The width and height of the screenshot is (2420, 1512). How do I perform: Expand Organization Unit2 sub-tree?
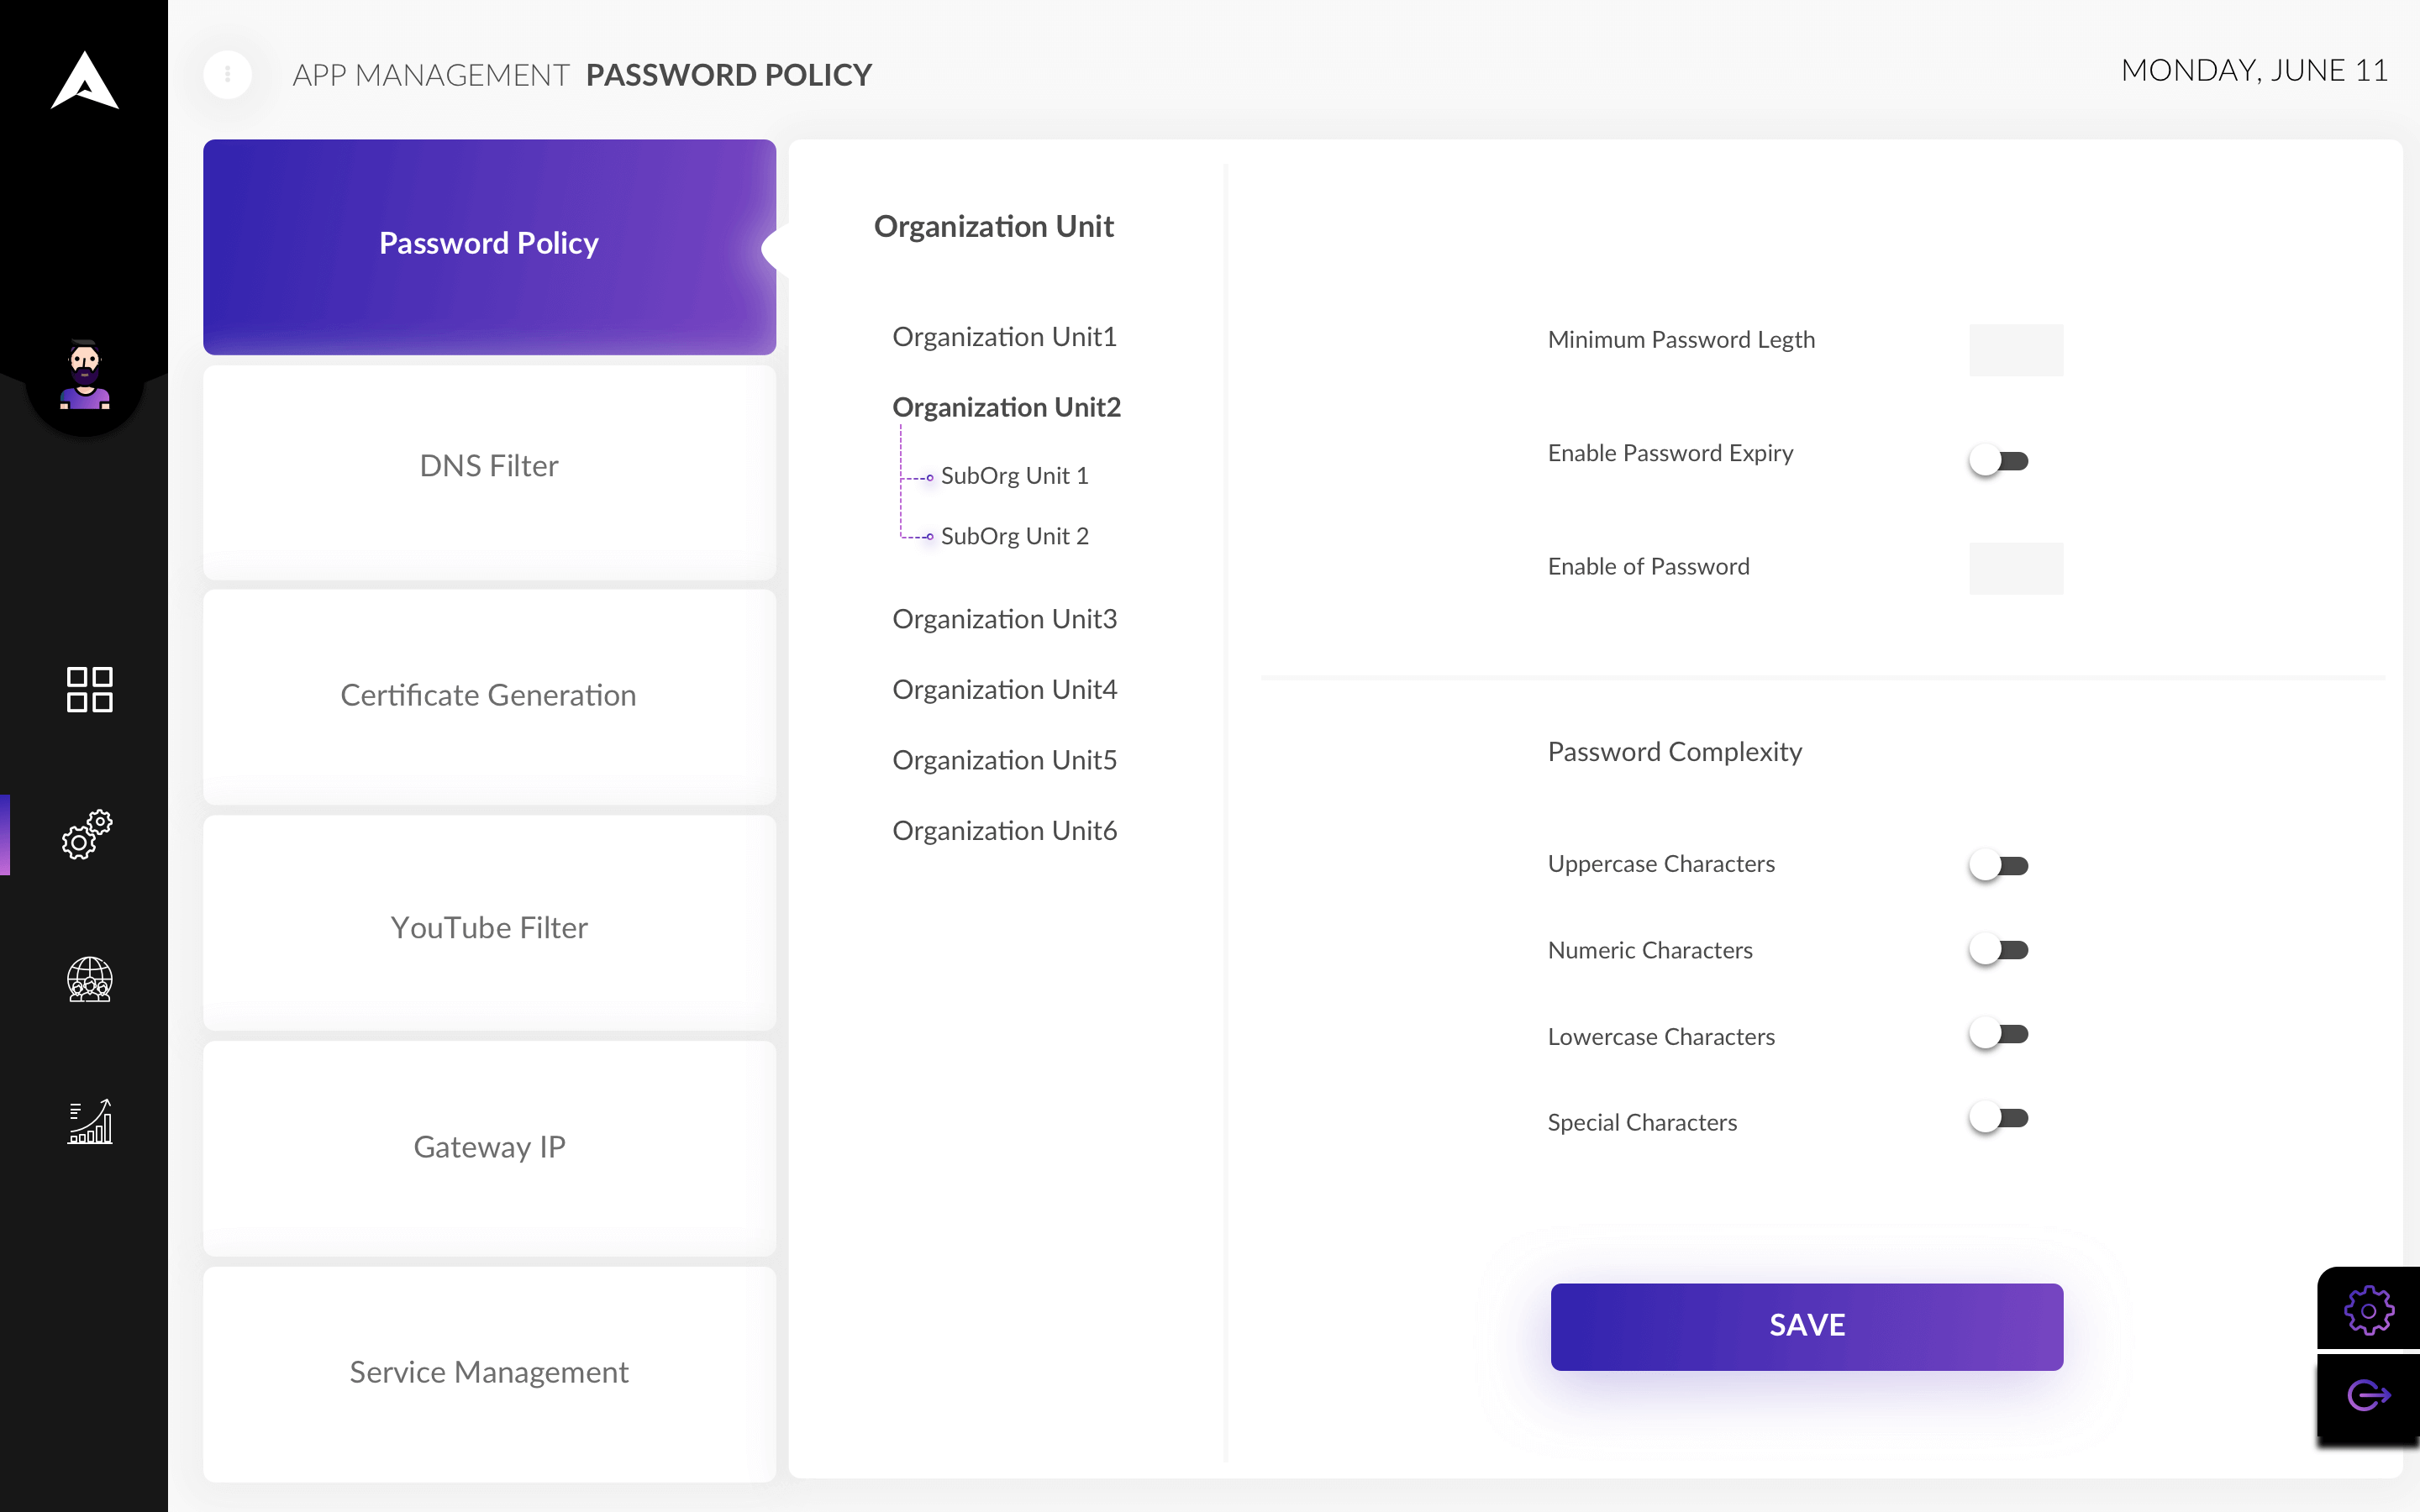tap(1007, 406)
